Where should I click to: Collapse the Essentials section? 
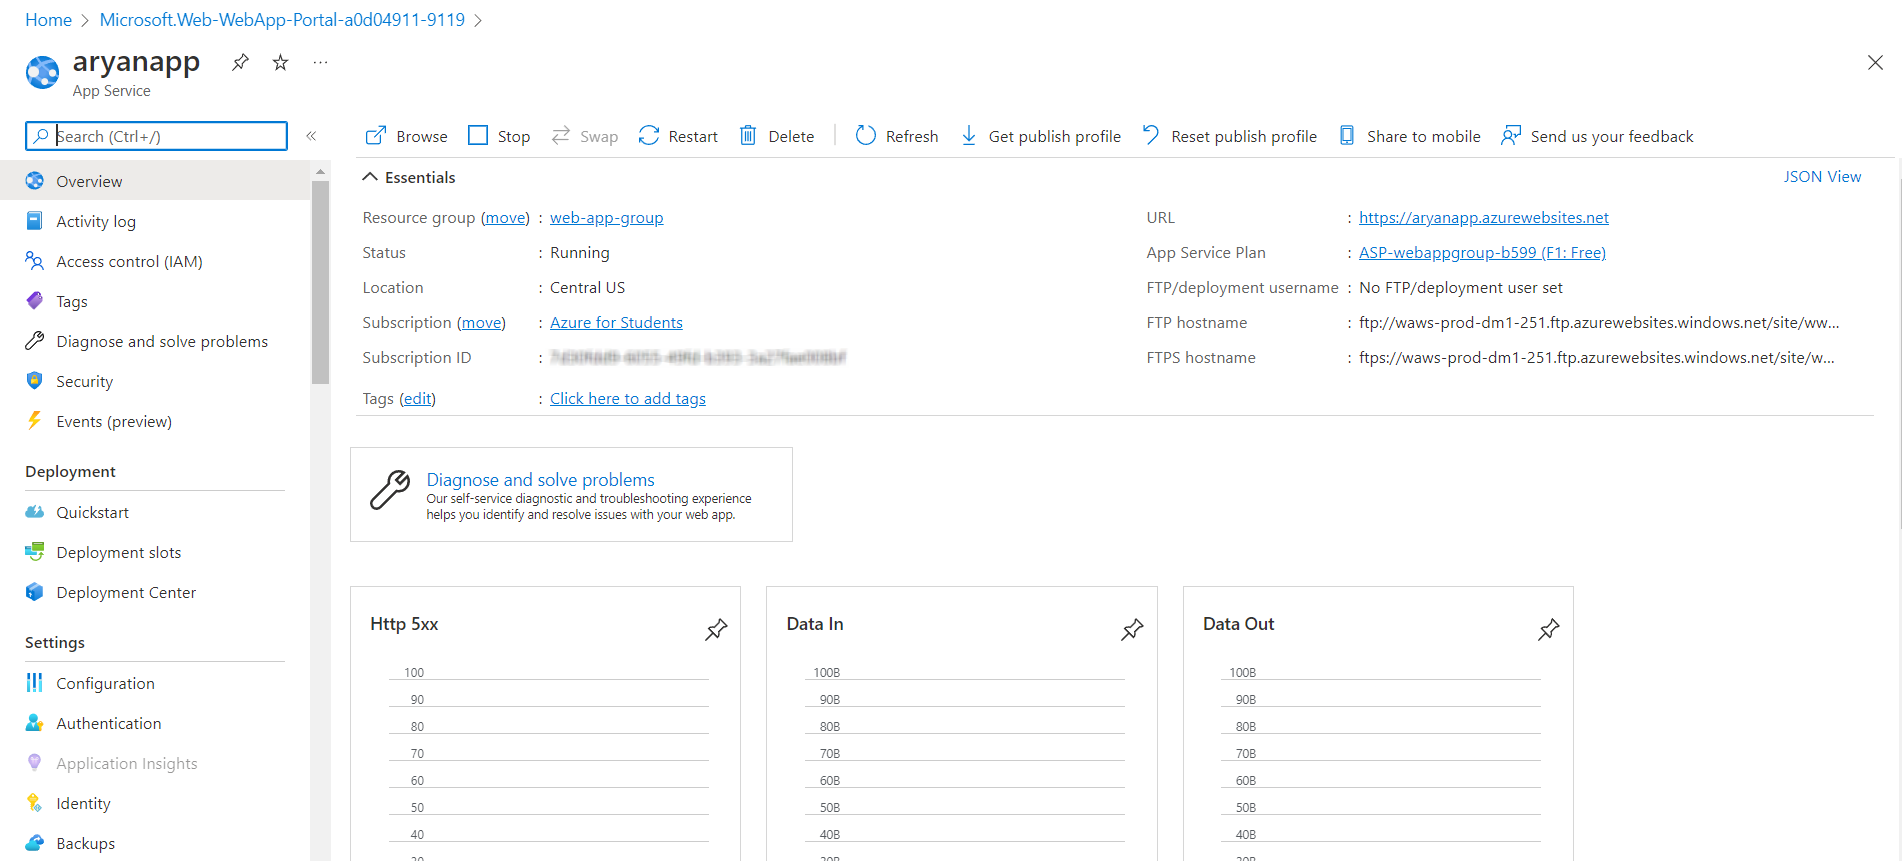(x=408, y=177)
